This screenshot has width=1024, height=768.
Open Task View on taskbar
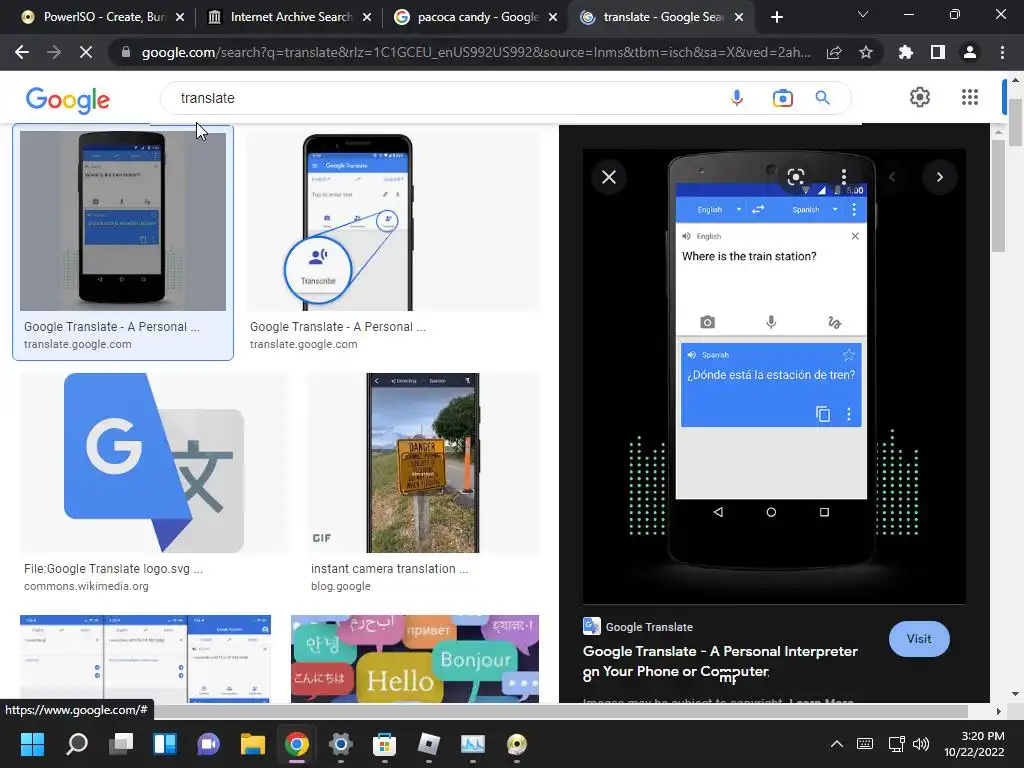(121, 744)
